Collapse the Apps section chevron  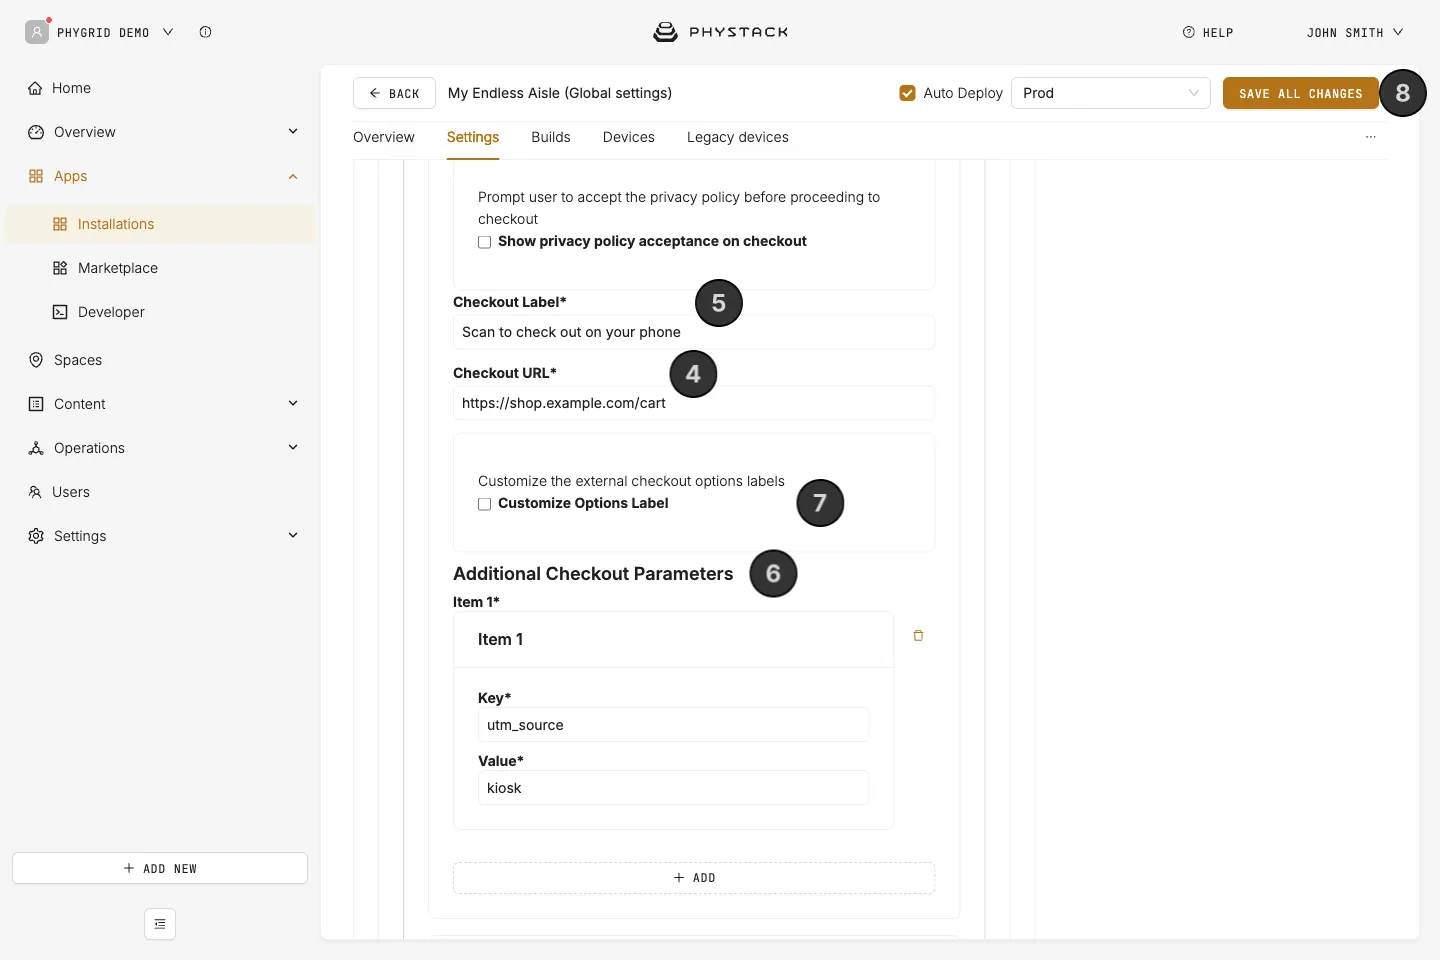(x=293, y=176)
